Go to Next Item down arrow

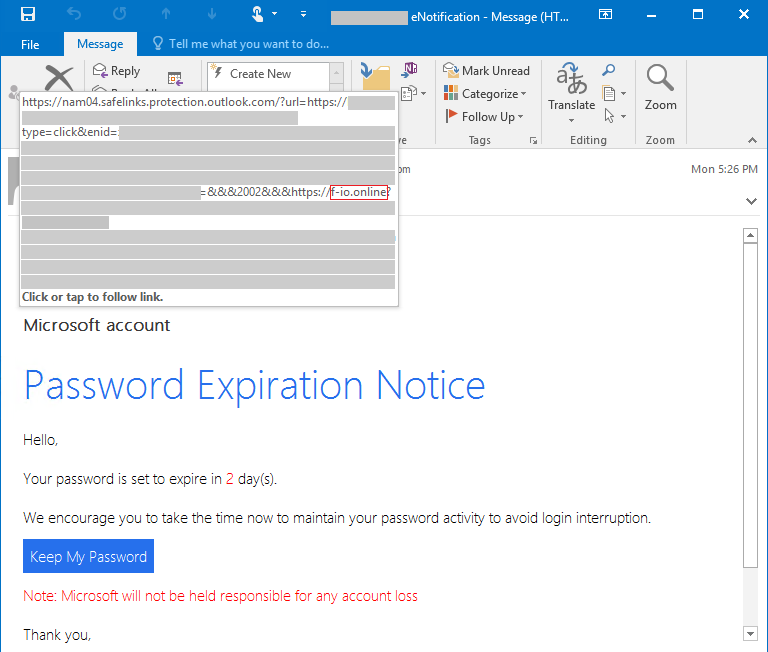(x=212, y=14)
